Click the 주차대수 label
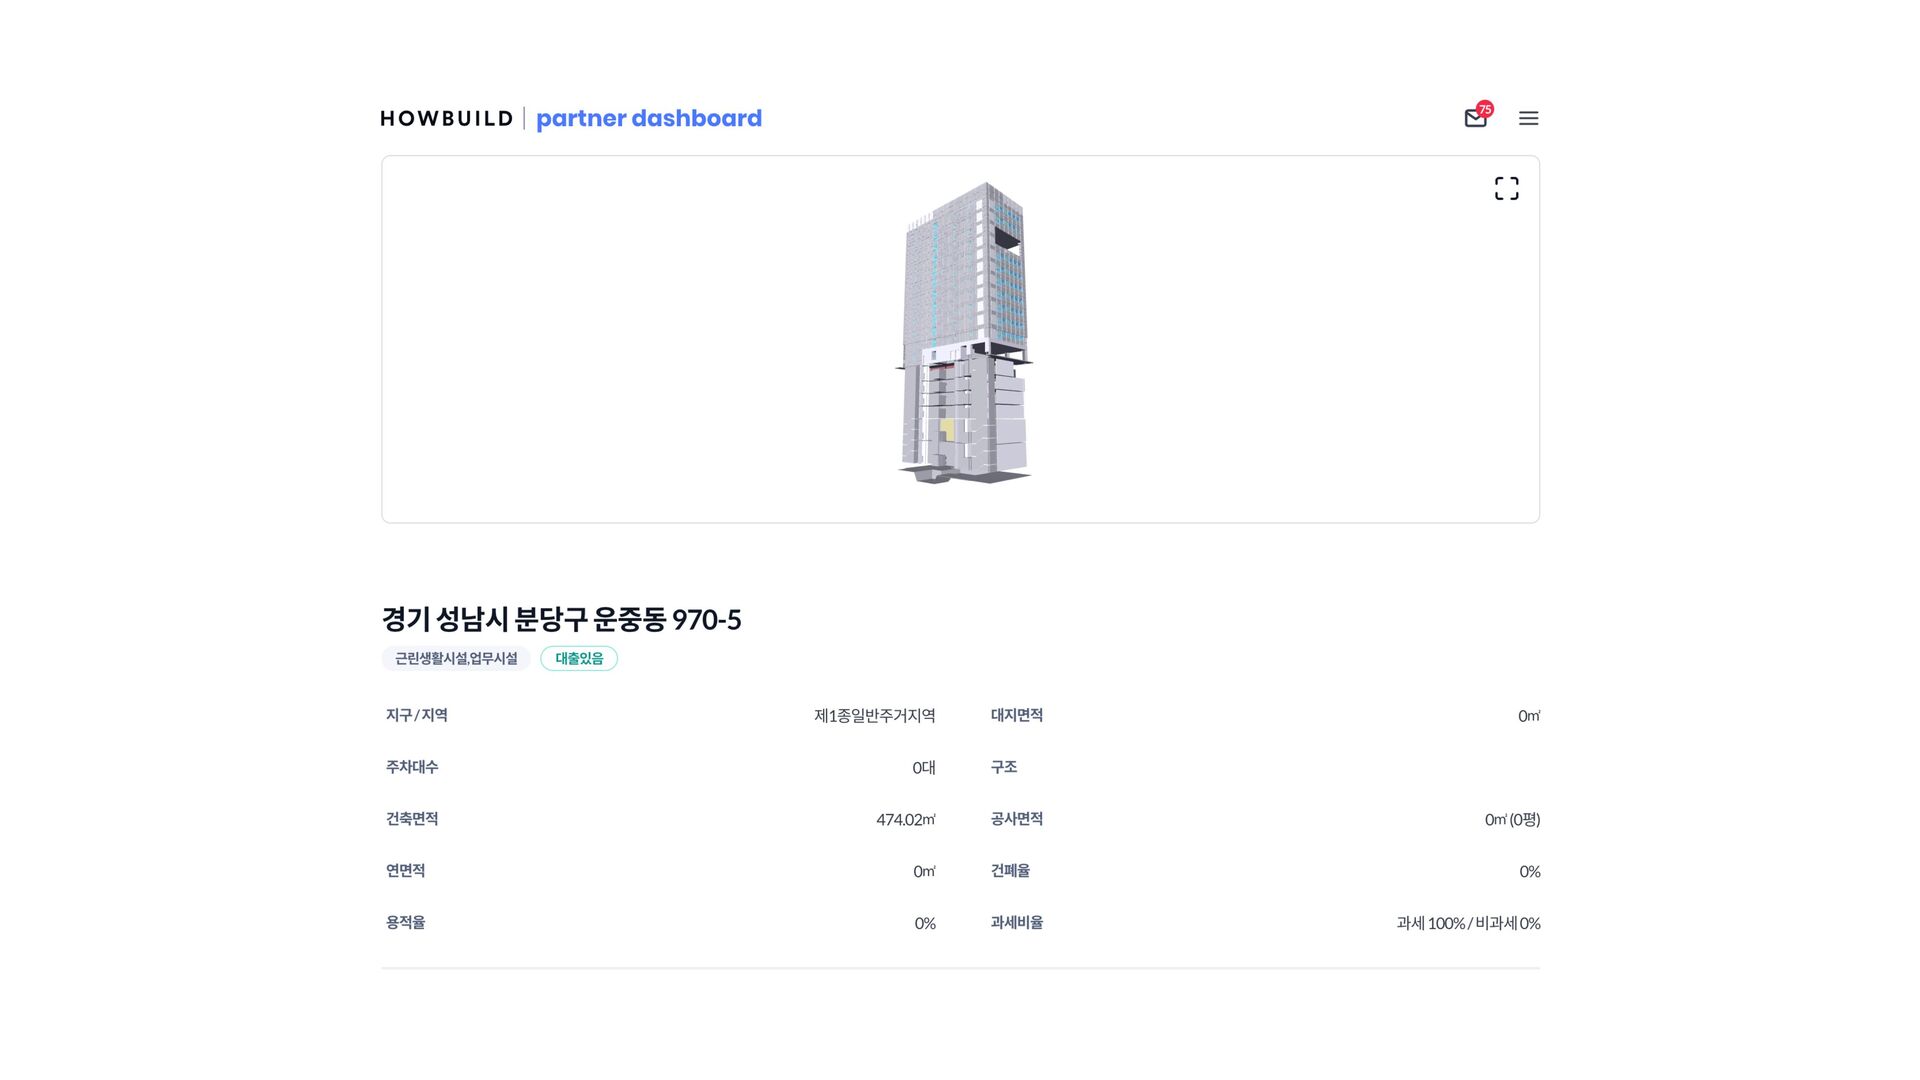 pyautogui.click(x=412, y=767)
